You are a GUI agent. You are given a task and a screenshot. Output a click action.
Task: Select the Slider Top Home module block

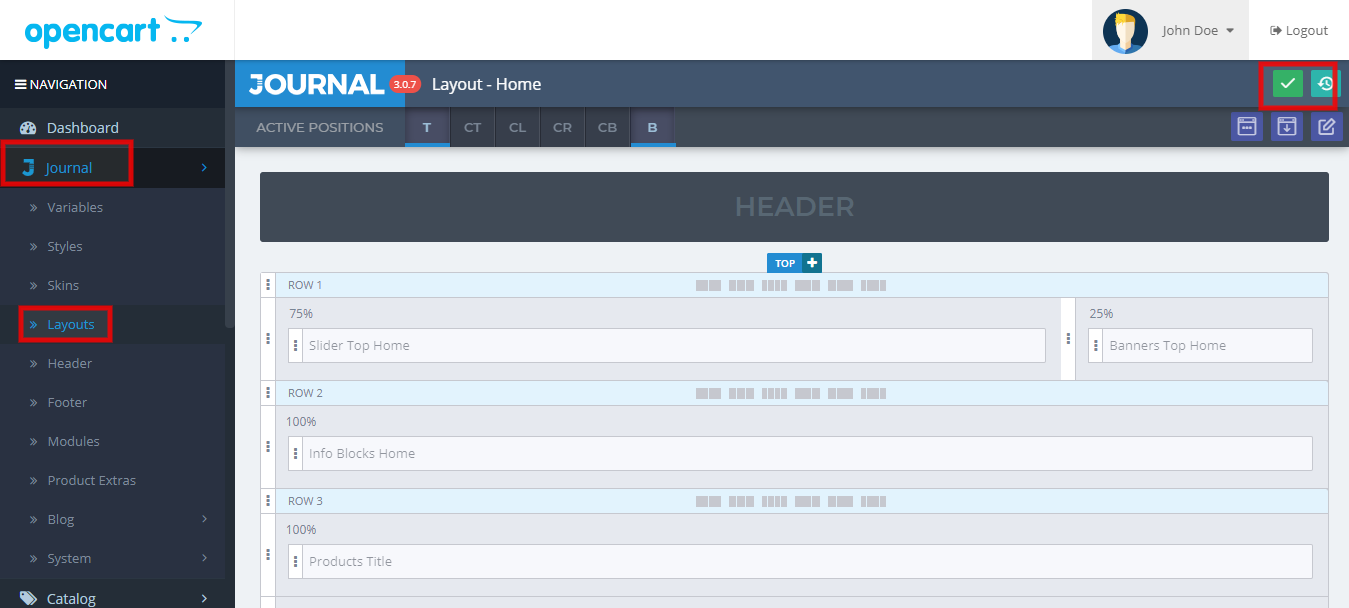[x=667, y=346]
